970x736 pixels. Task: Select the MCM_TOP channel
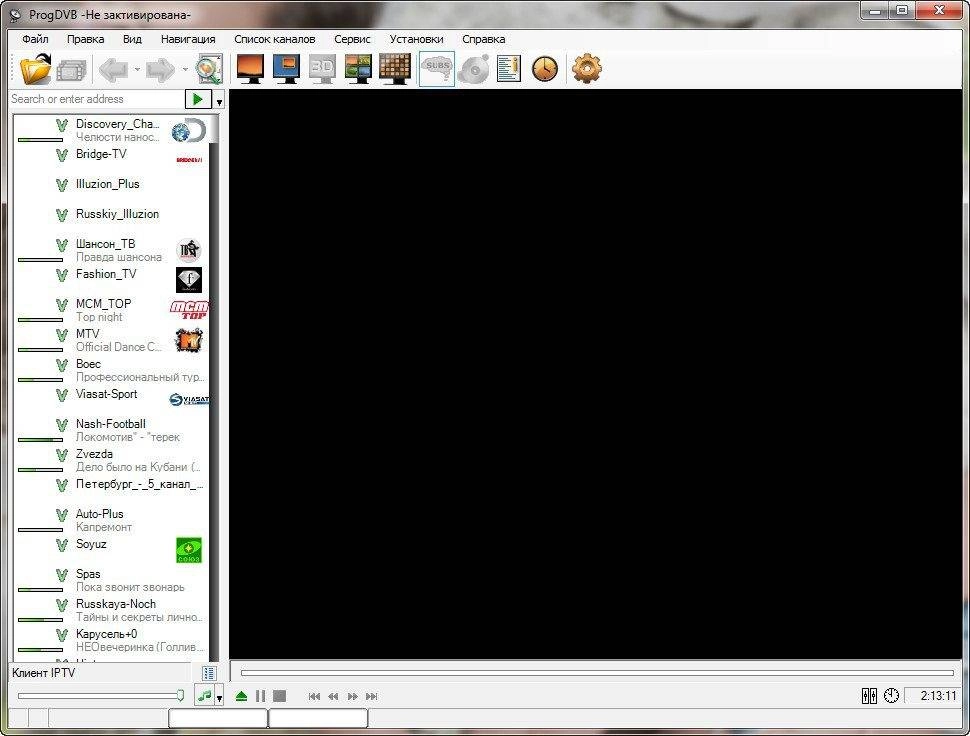click(x=111, y=310)
